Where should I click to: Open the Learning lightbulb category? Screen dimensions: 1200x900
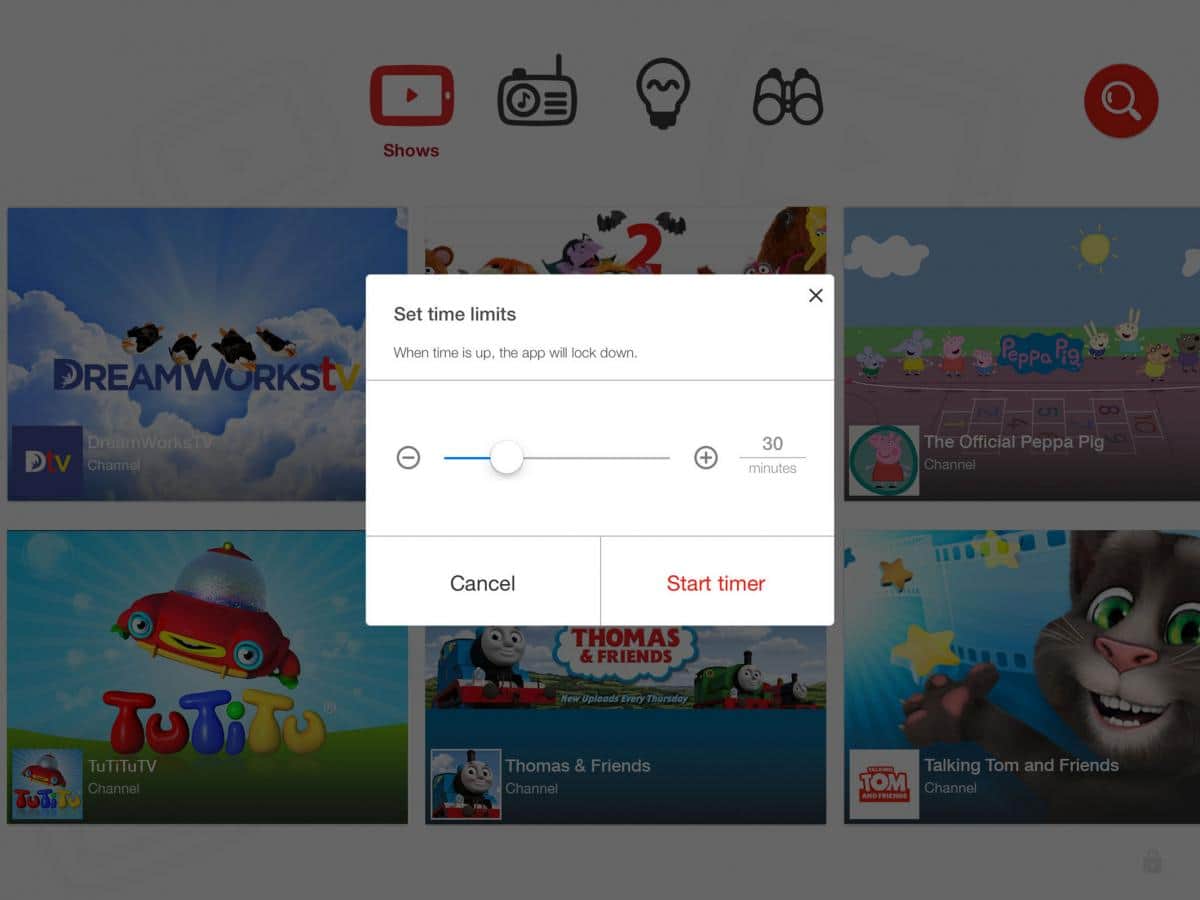coord(663,93)
